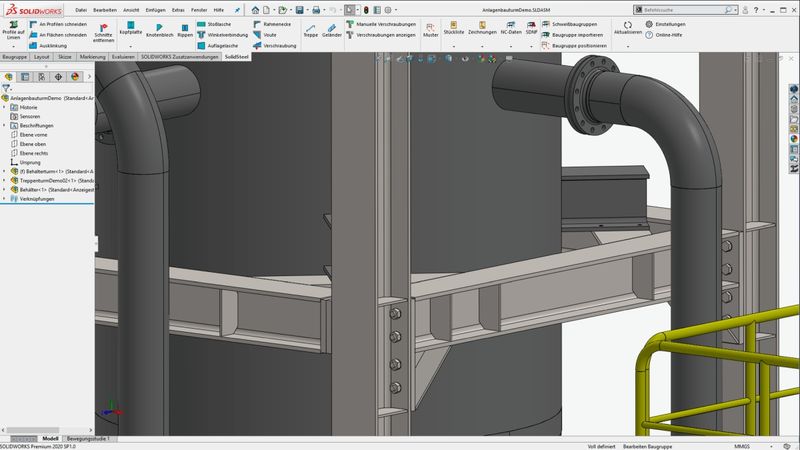Expand the Beschriftungen tree node

5,126
